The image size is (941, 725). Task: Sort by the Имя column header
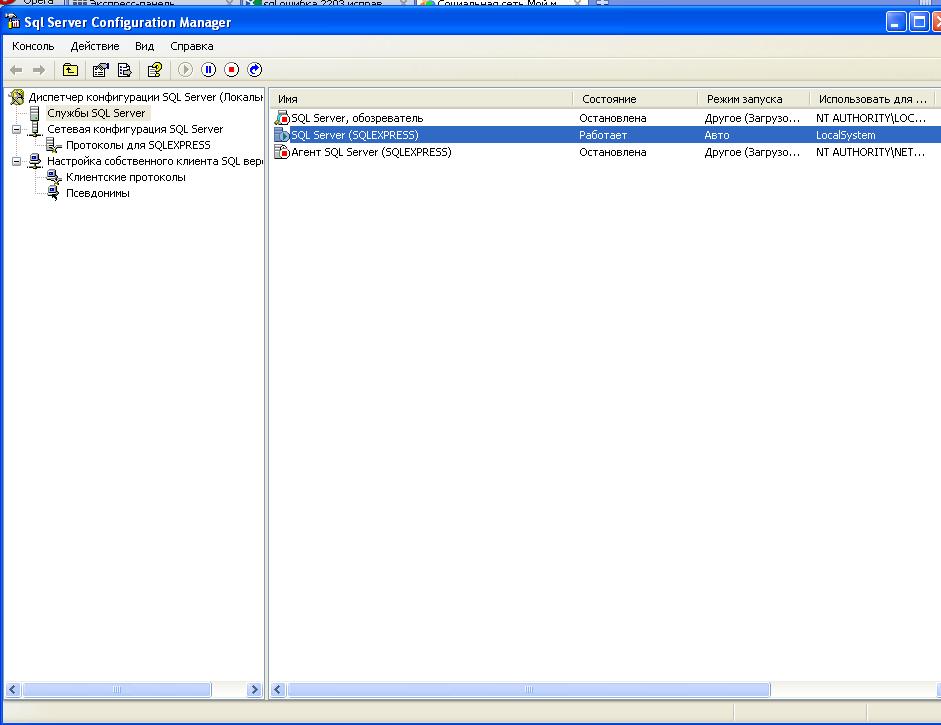[x=421, y=99]
